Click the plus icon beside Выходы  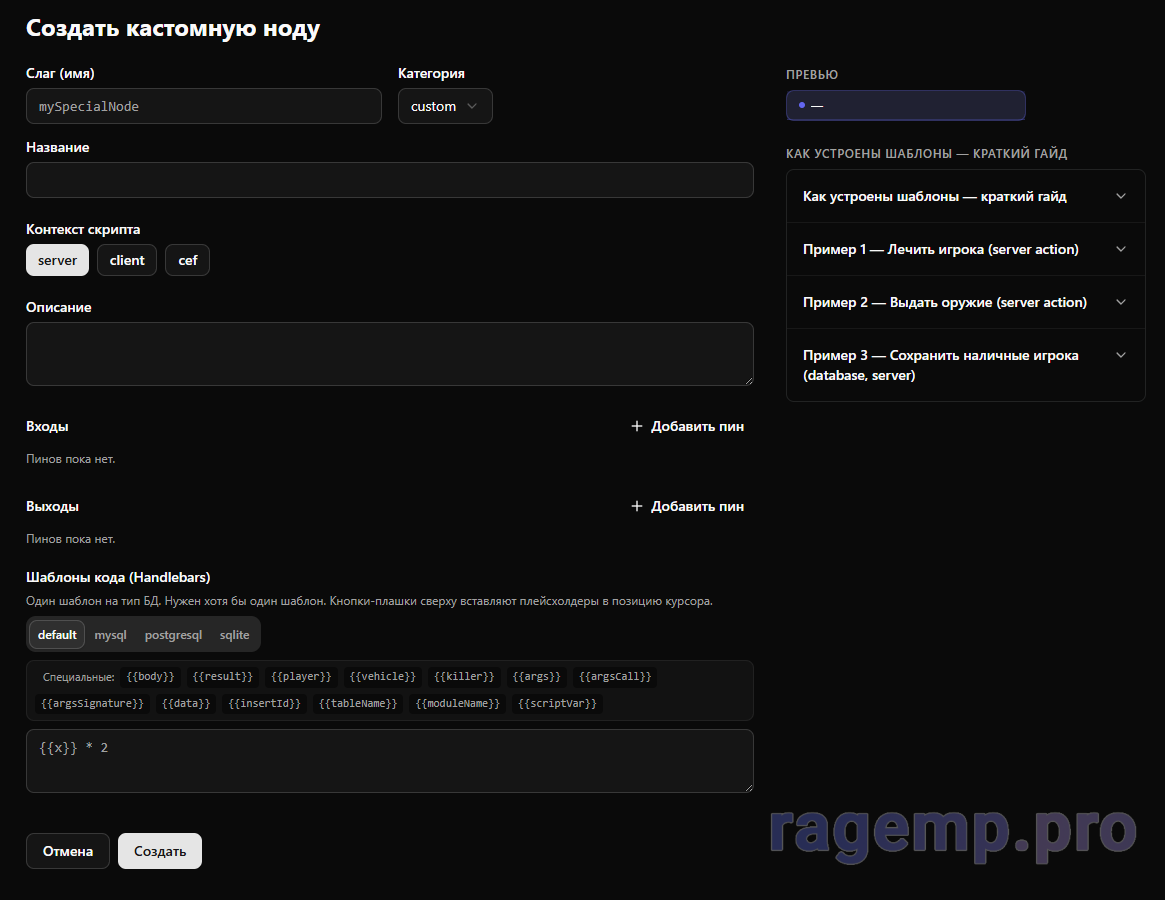637,506
